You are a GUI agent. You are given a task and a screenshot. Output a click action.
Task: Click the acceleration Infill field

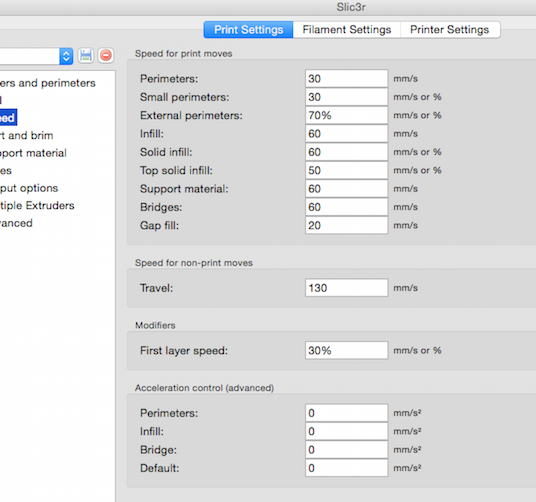click(x=347, y=431)
